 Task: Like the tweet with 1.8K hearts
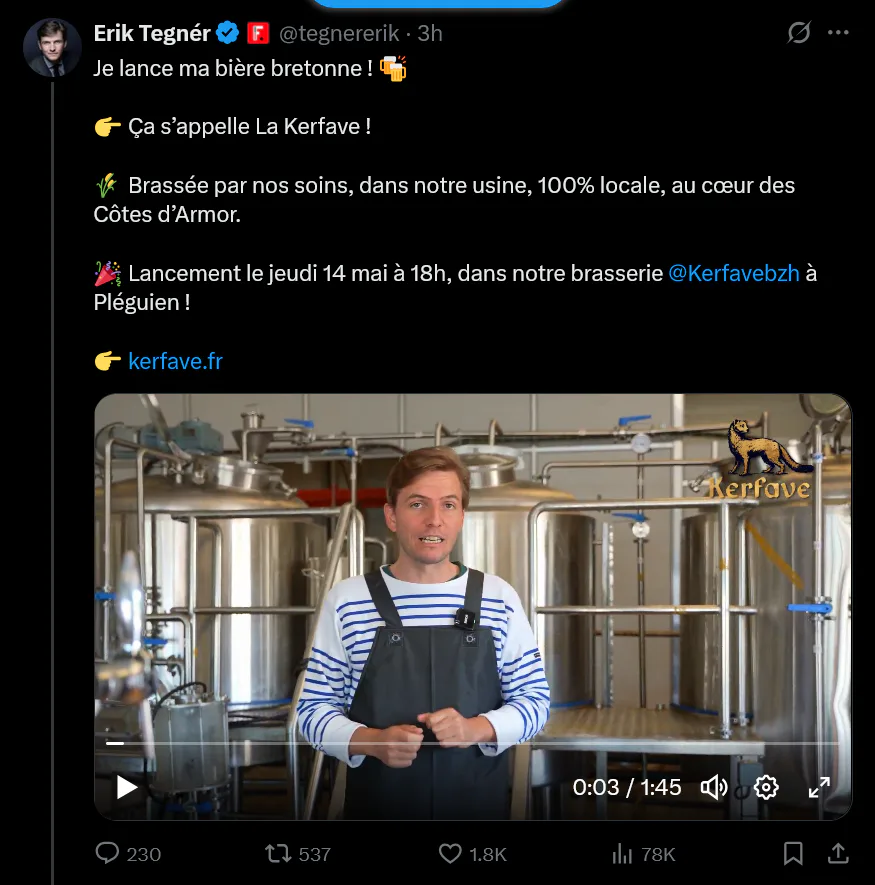(x=450, y=853)
